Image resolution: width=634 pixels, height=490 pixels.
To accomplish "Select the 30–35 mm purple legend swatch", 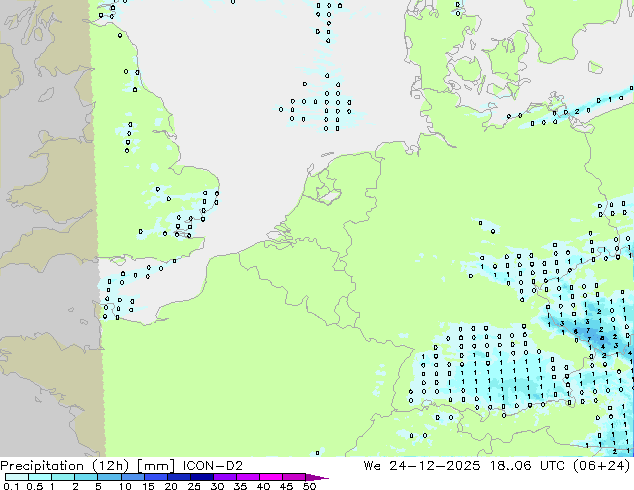I will pyautogui.click(x=224, y=477).
